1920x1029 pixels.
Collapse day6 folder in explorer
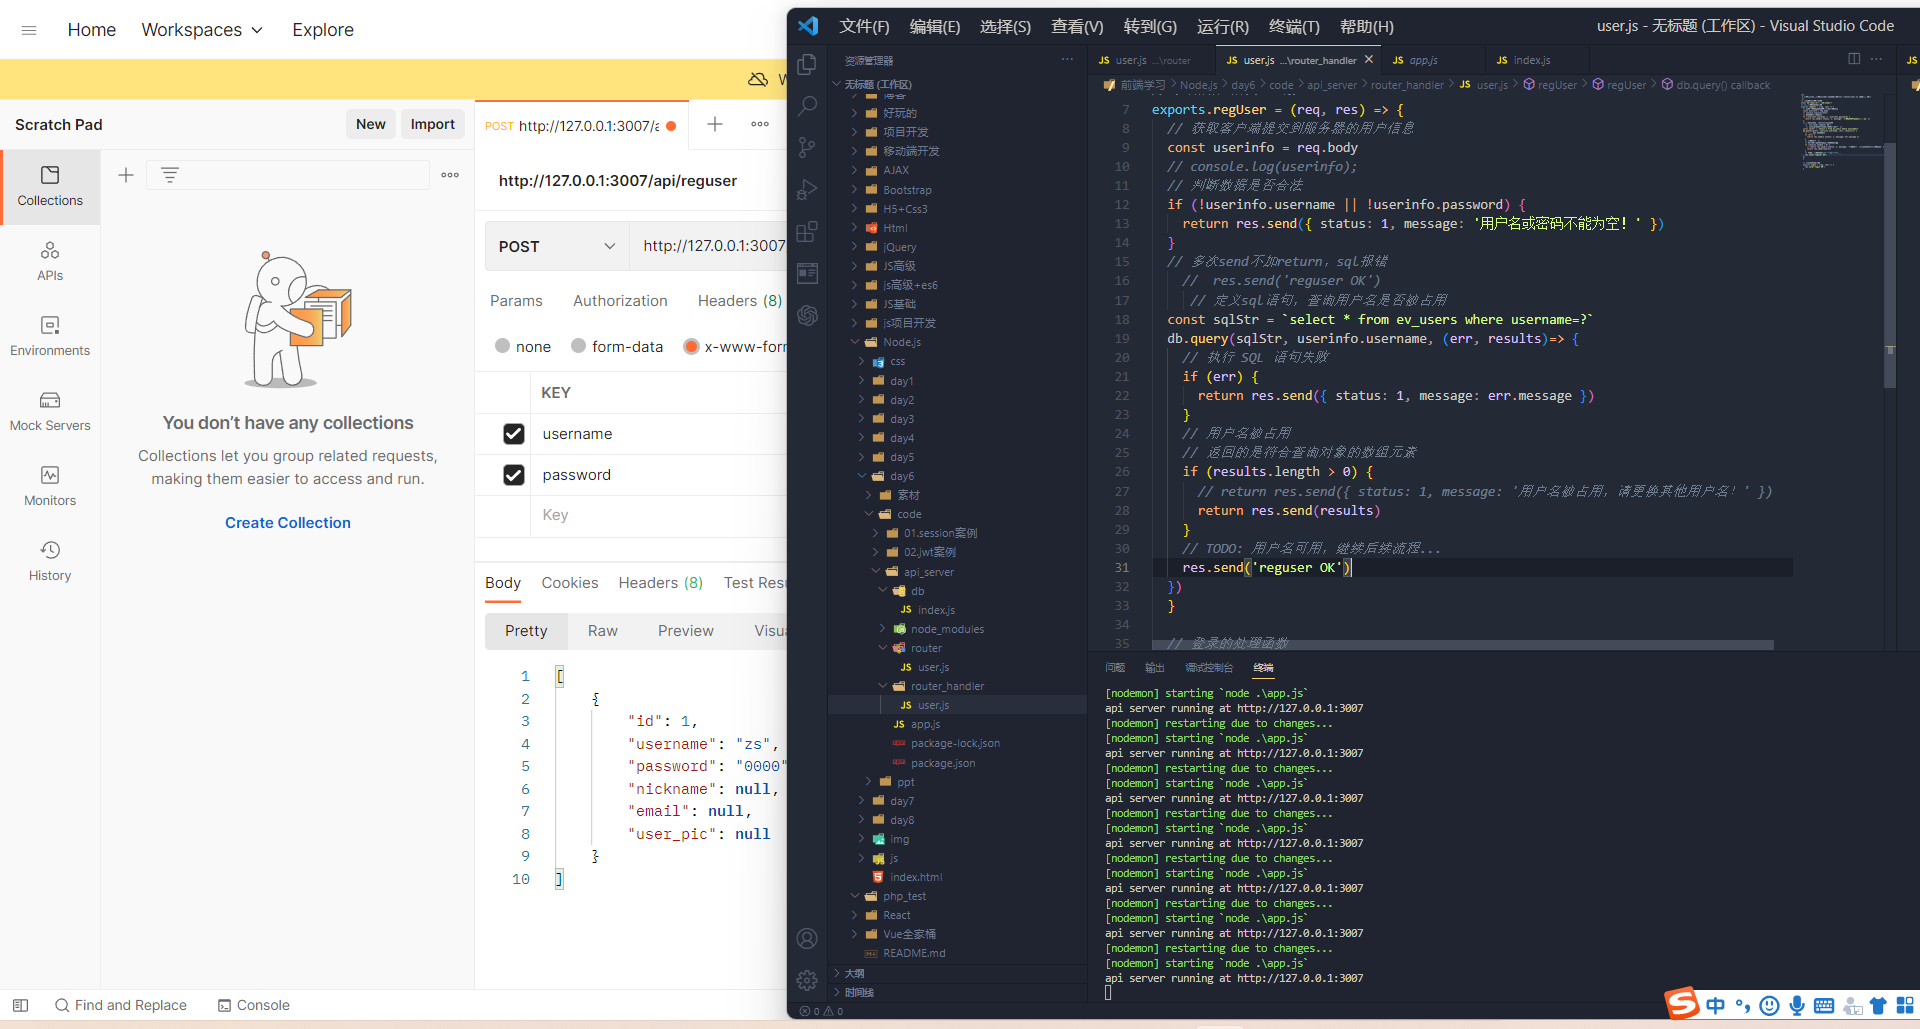click(x=862, y=476)
